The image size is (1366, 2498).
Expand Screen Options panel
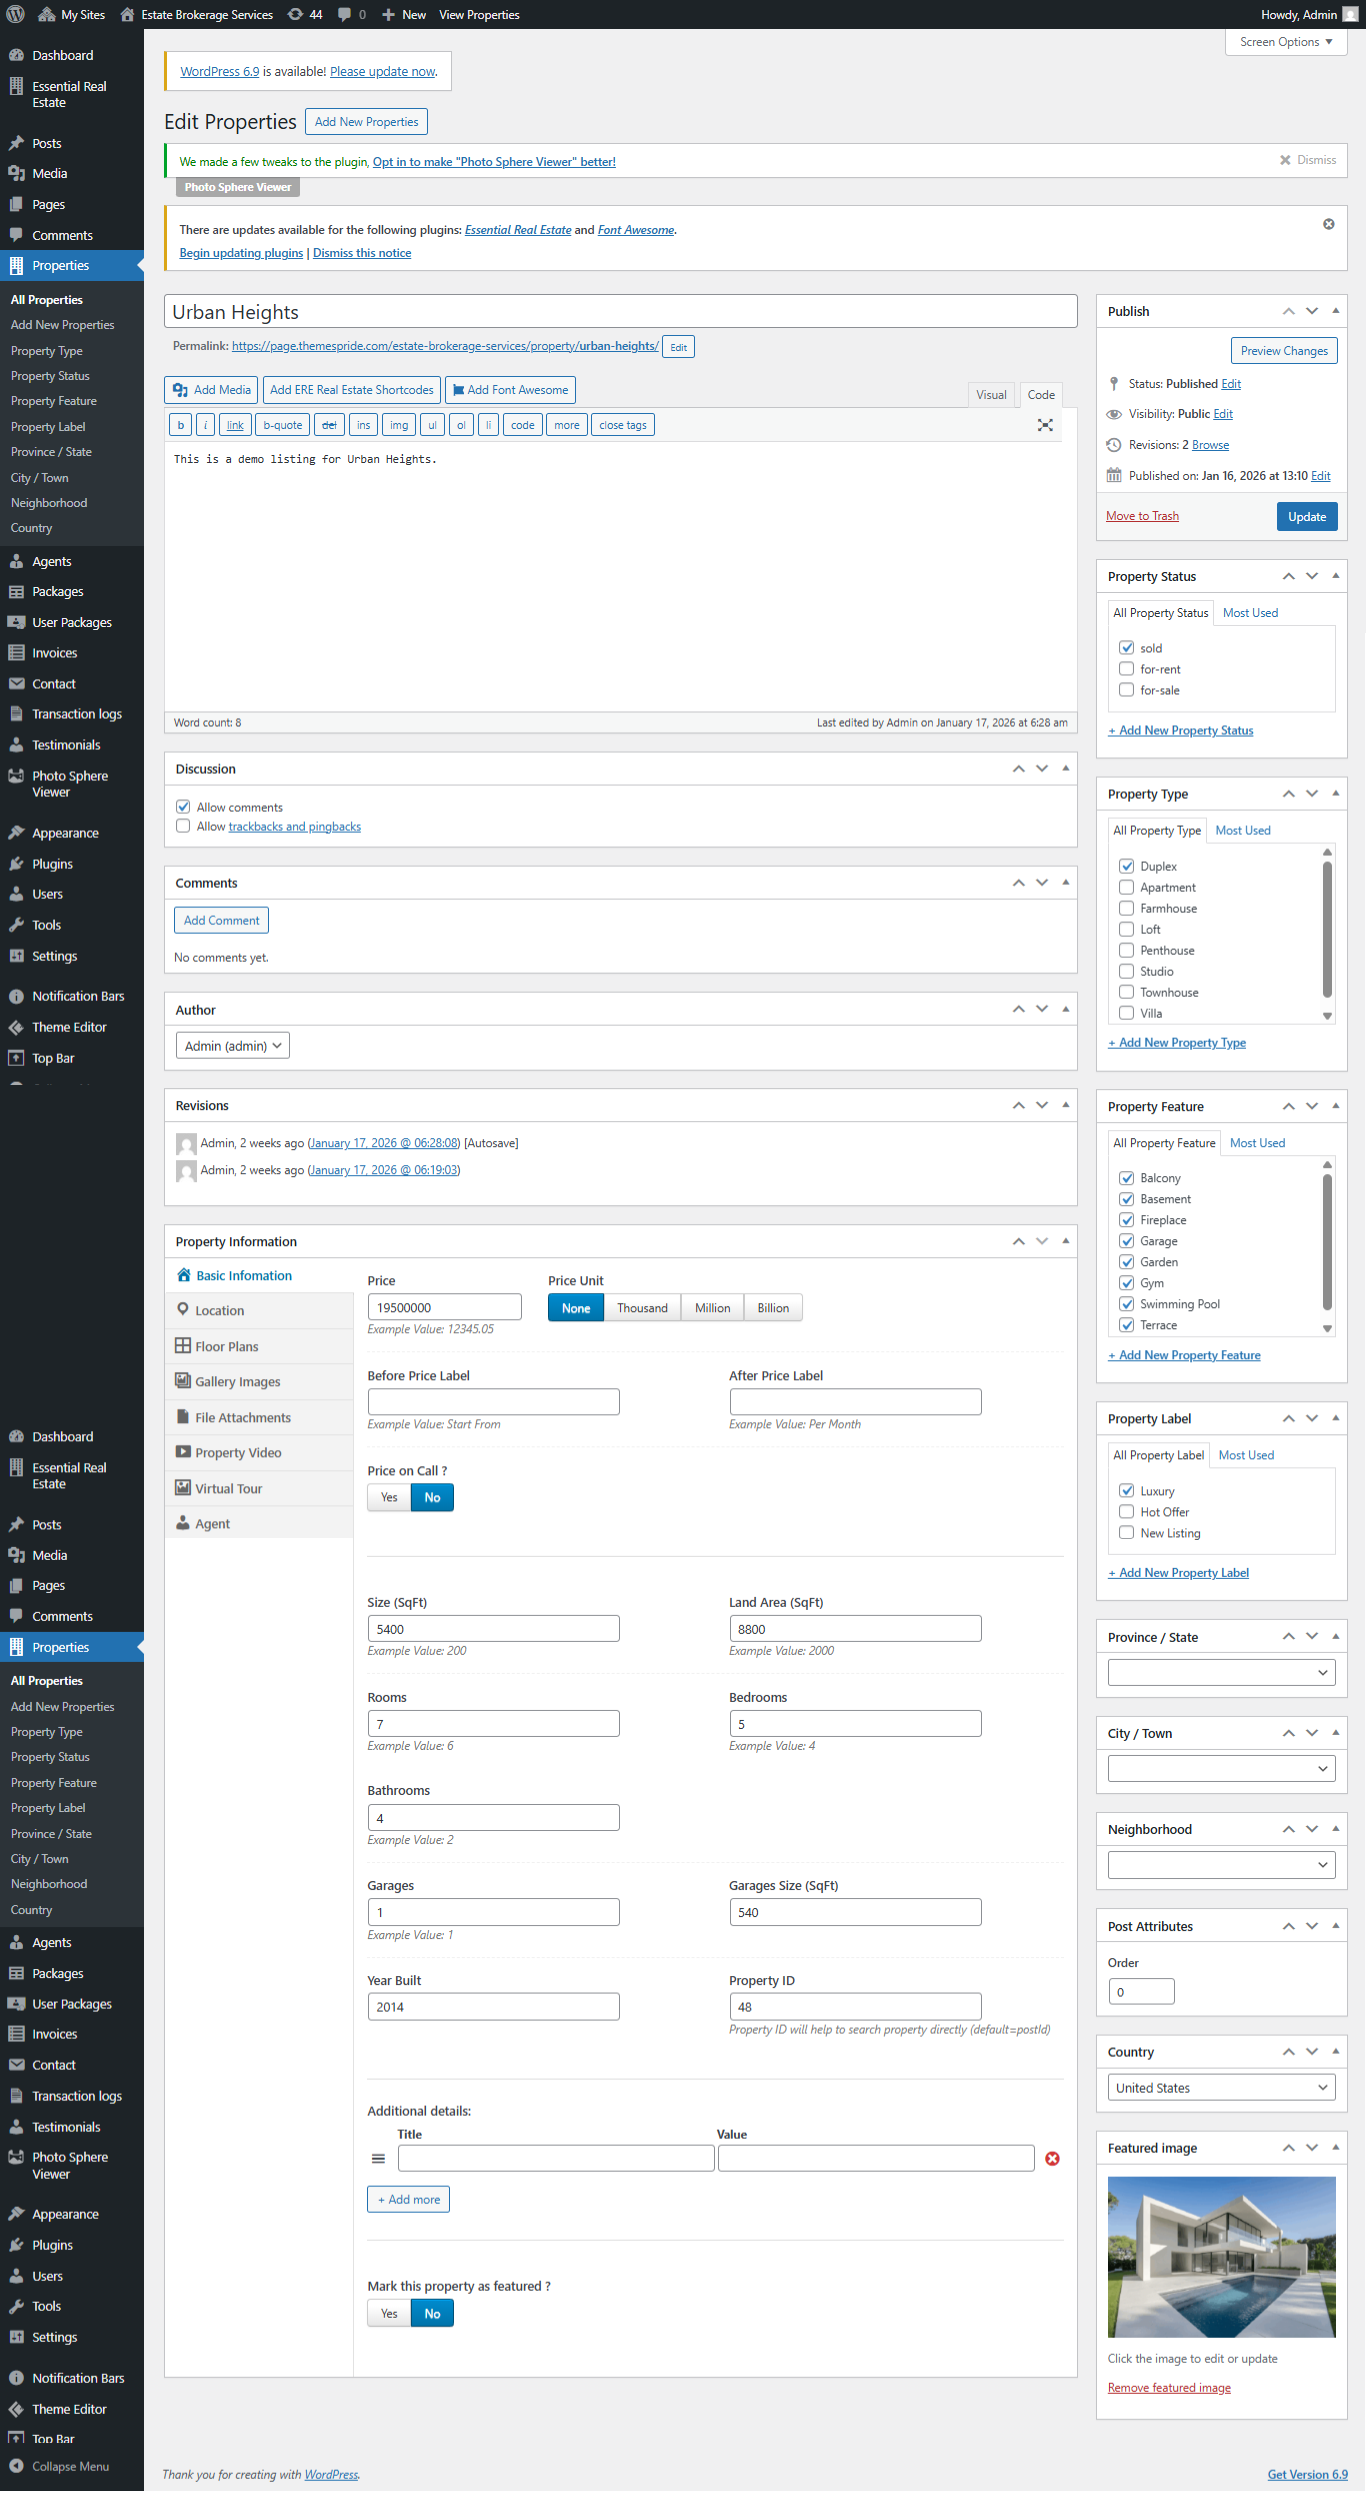(x=1285, y=42)
